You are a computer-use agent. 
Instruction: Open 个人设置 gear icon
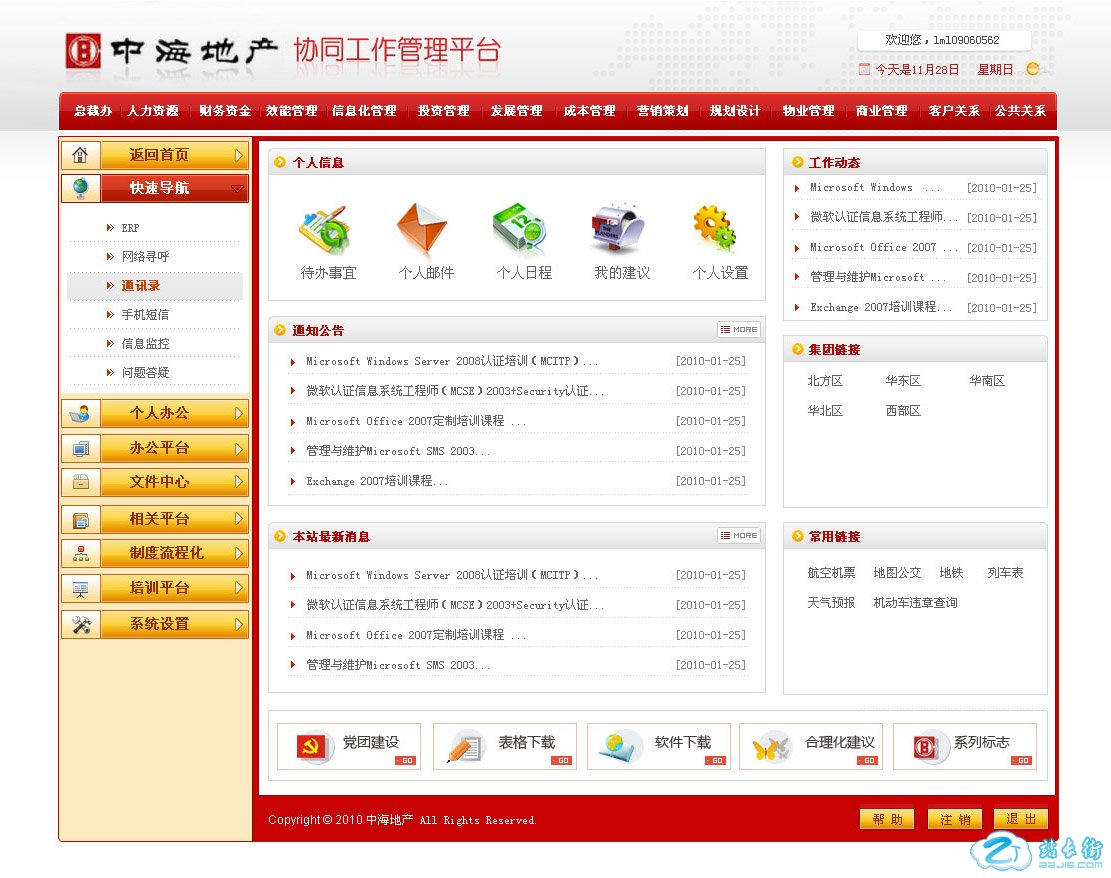pos(716,230)
